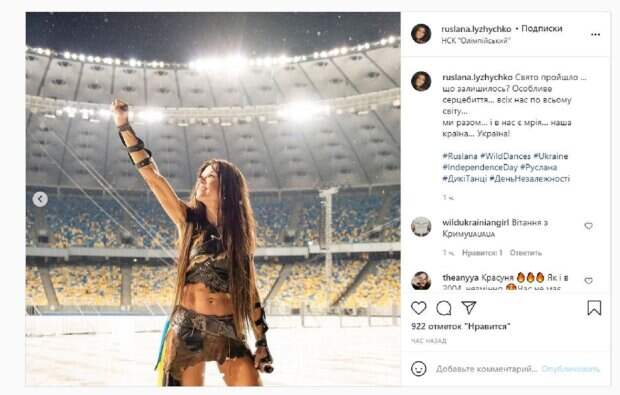Open ruslana.lyzhychko profile picture in header

421,34
